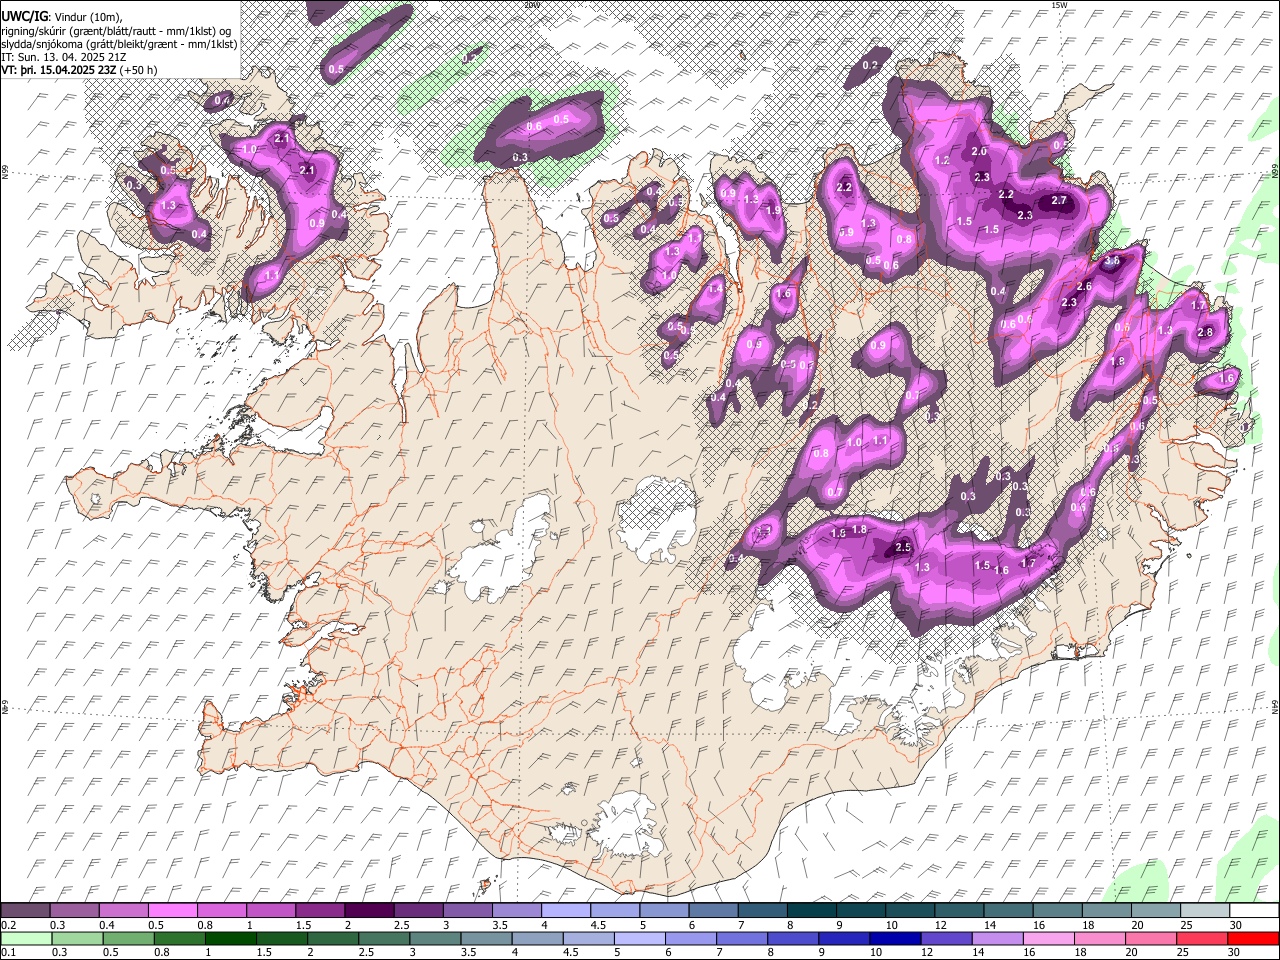Click the 1.2 snowfall value on map
This screenshot has height=960, width=1280.
(x=941, y=160)
